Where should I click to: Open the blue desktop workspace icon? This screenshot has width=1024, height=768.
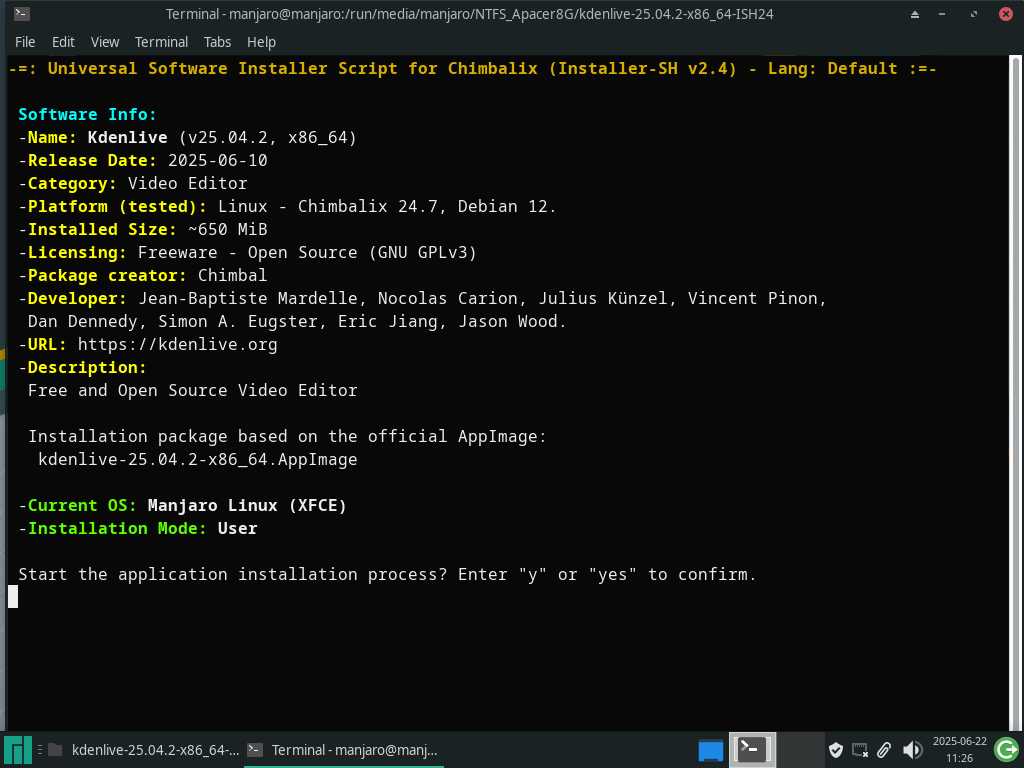click(x=711, y=750)
